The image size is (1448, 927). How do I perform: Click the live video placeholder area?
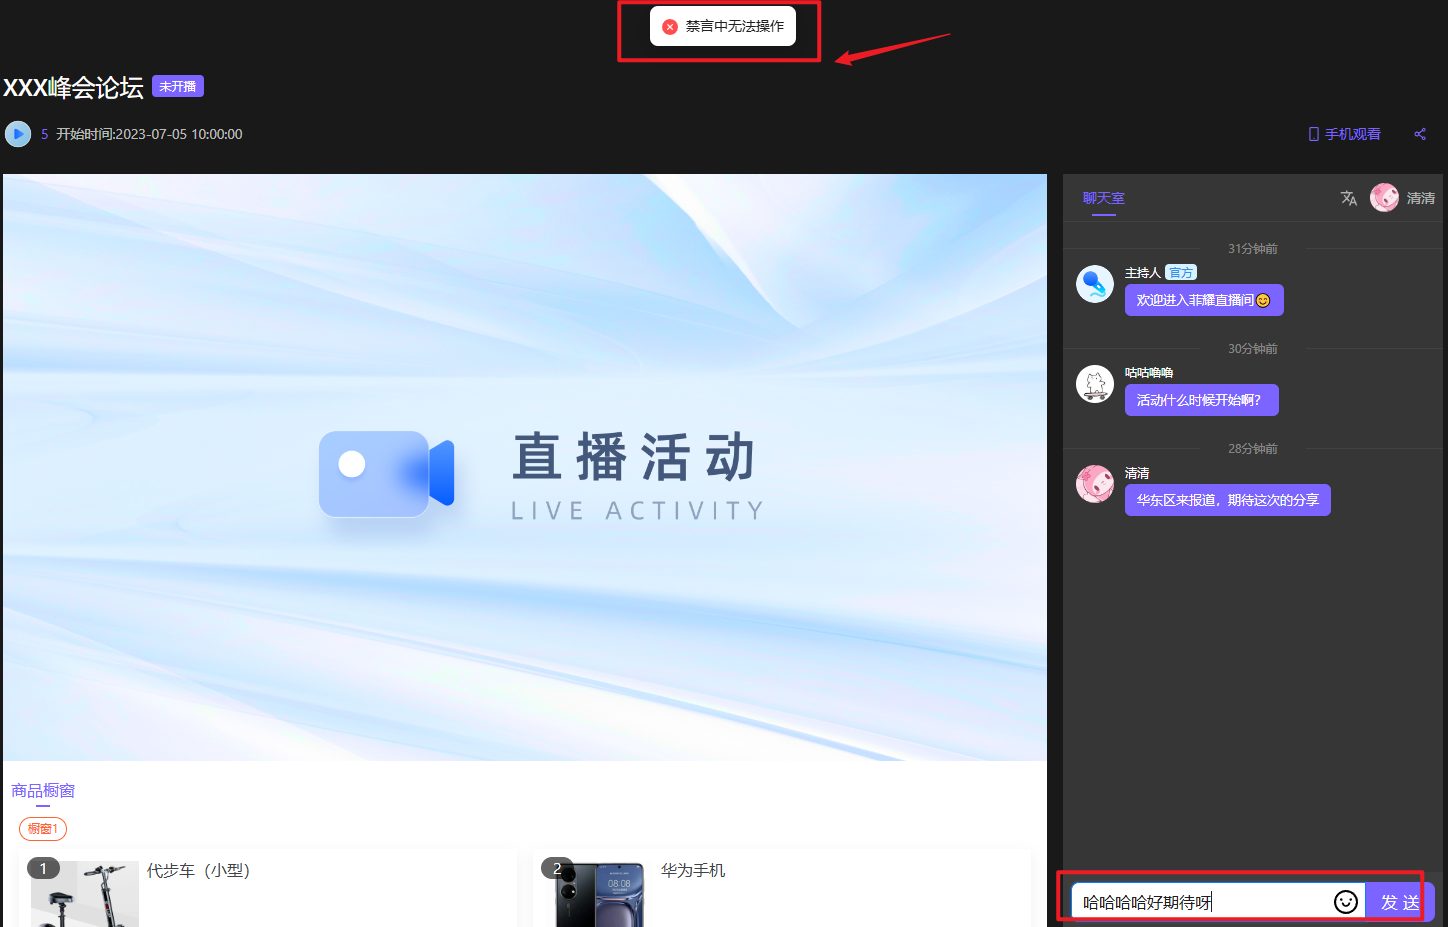(x=525, y=467)
